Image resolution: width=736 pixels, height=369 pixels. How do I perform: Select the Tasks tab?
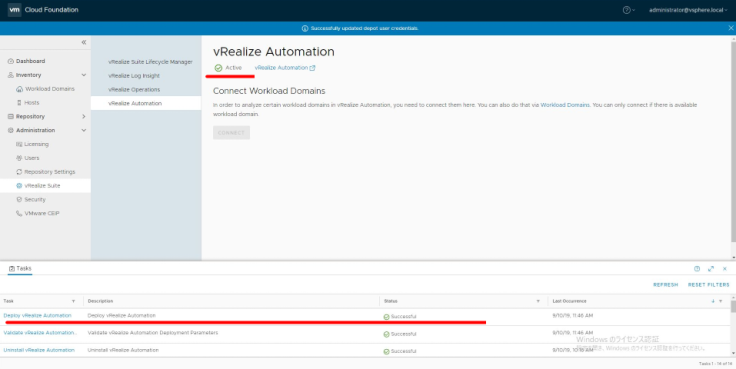pyautogui.click(x=20, y=269)
